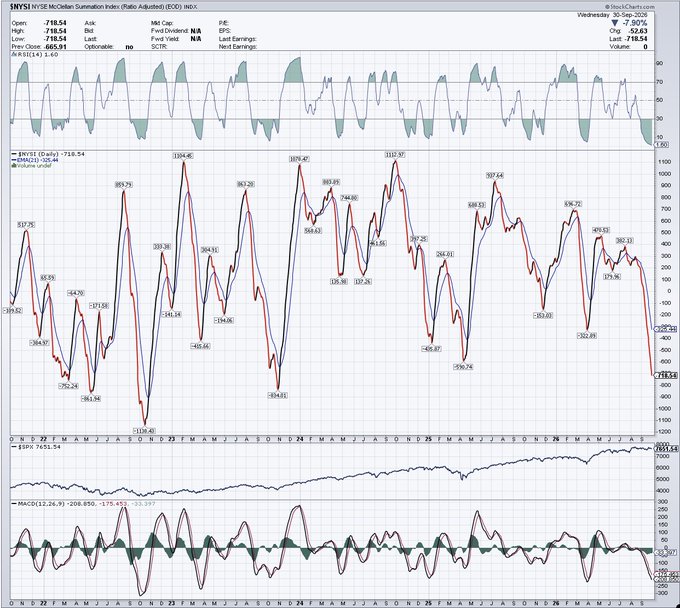The image size is (680, 608).
Task: Click the 382.13 peak label
Action: [x=624, y=240]
